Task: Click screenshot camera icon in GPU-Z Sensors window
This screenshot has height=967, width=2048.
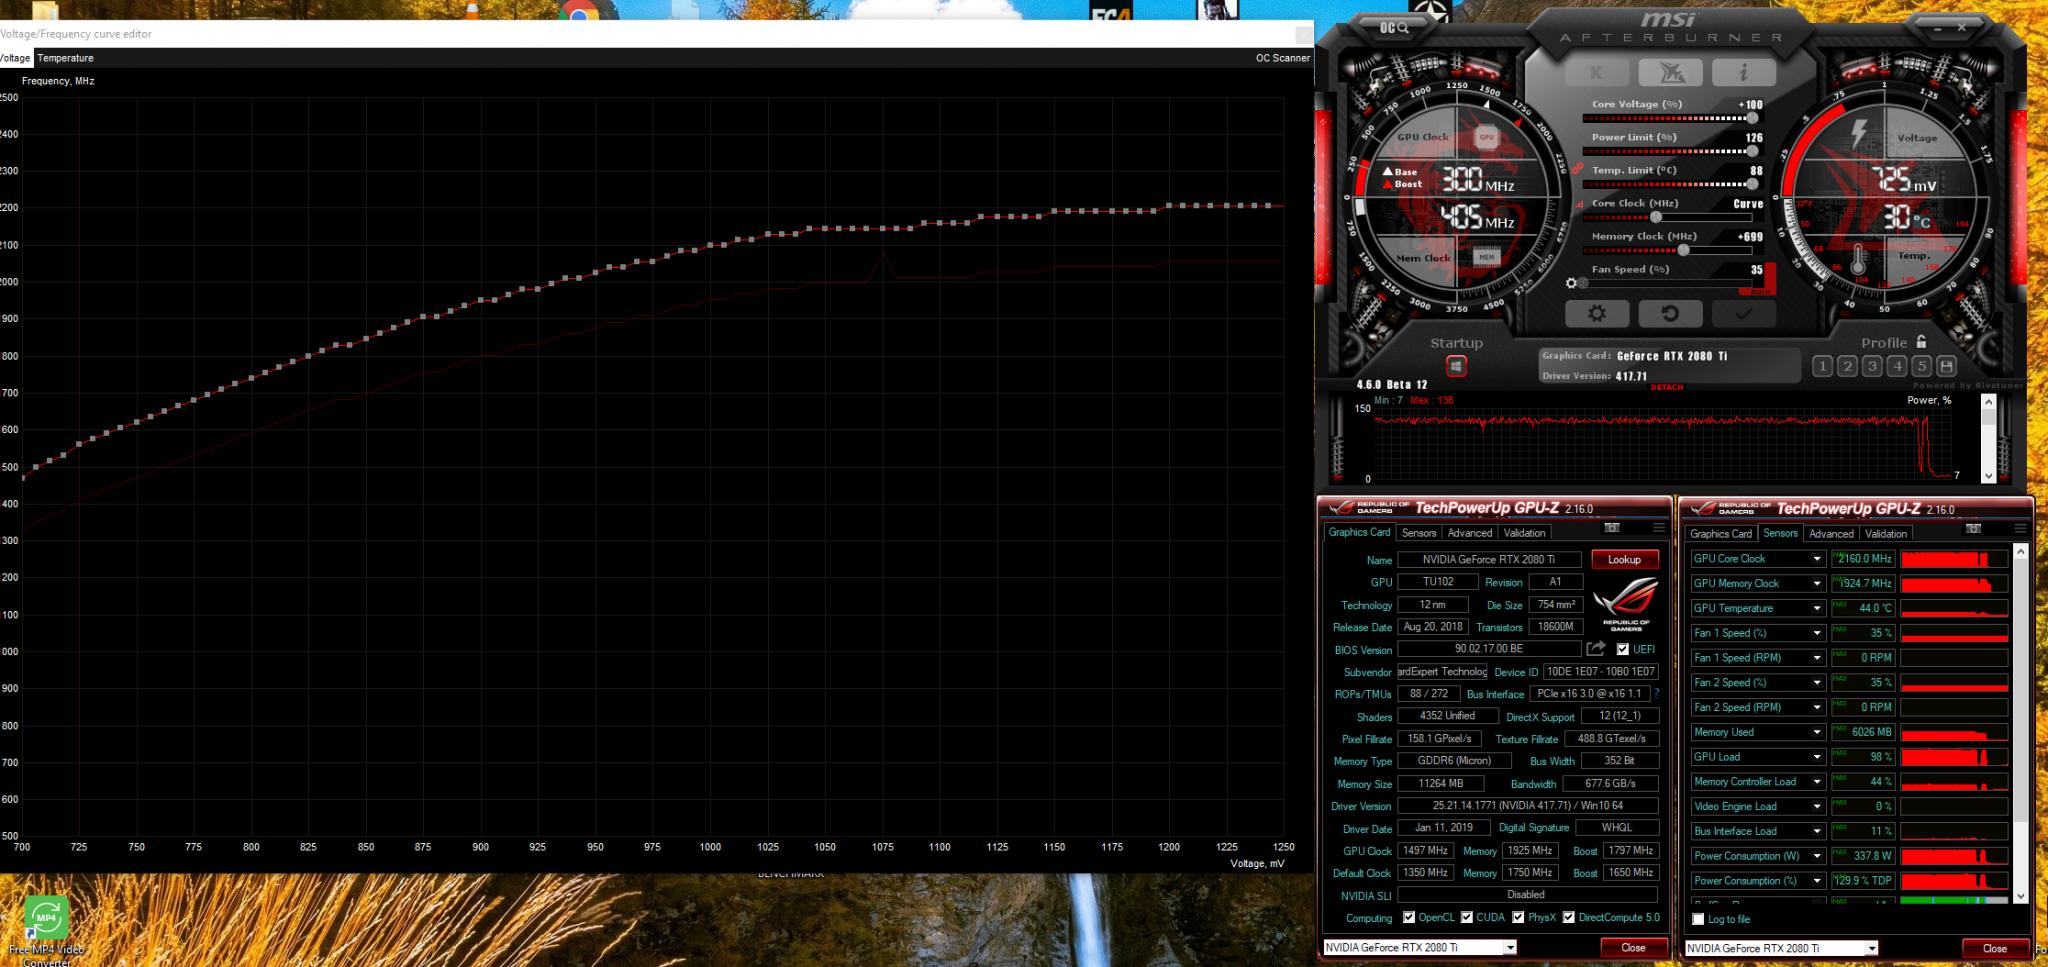Action: [x=1973, y=529]
